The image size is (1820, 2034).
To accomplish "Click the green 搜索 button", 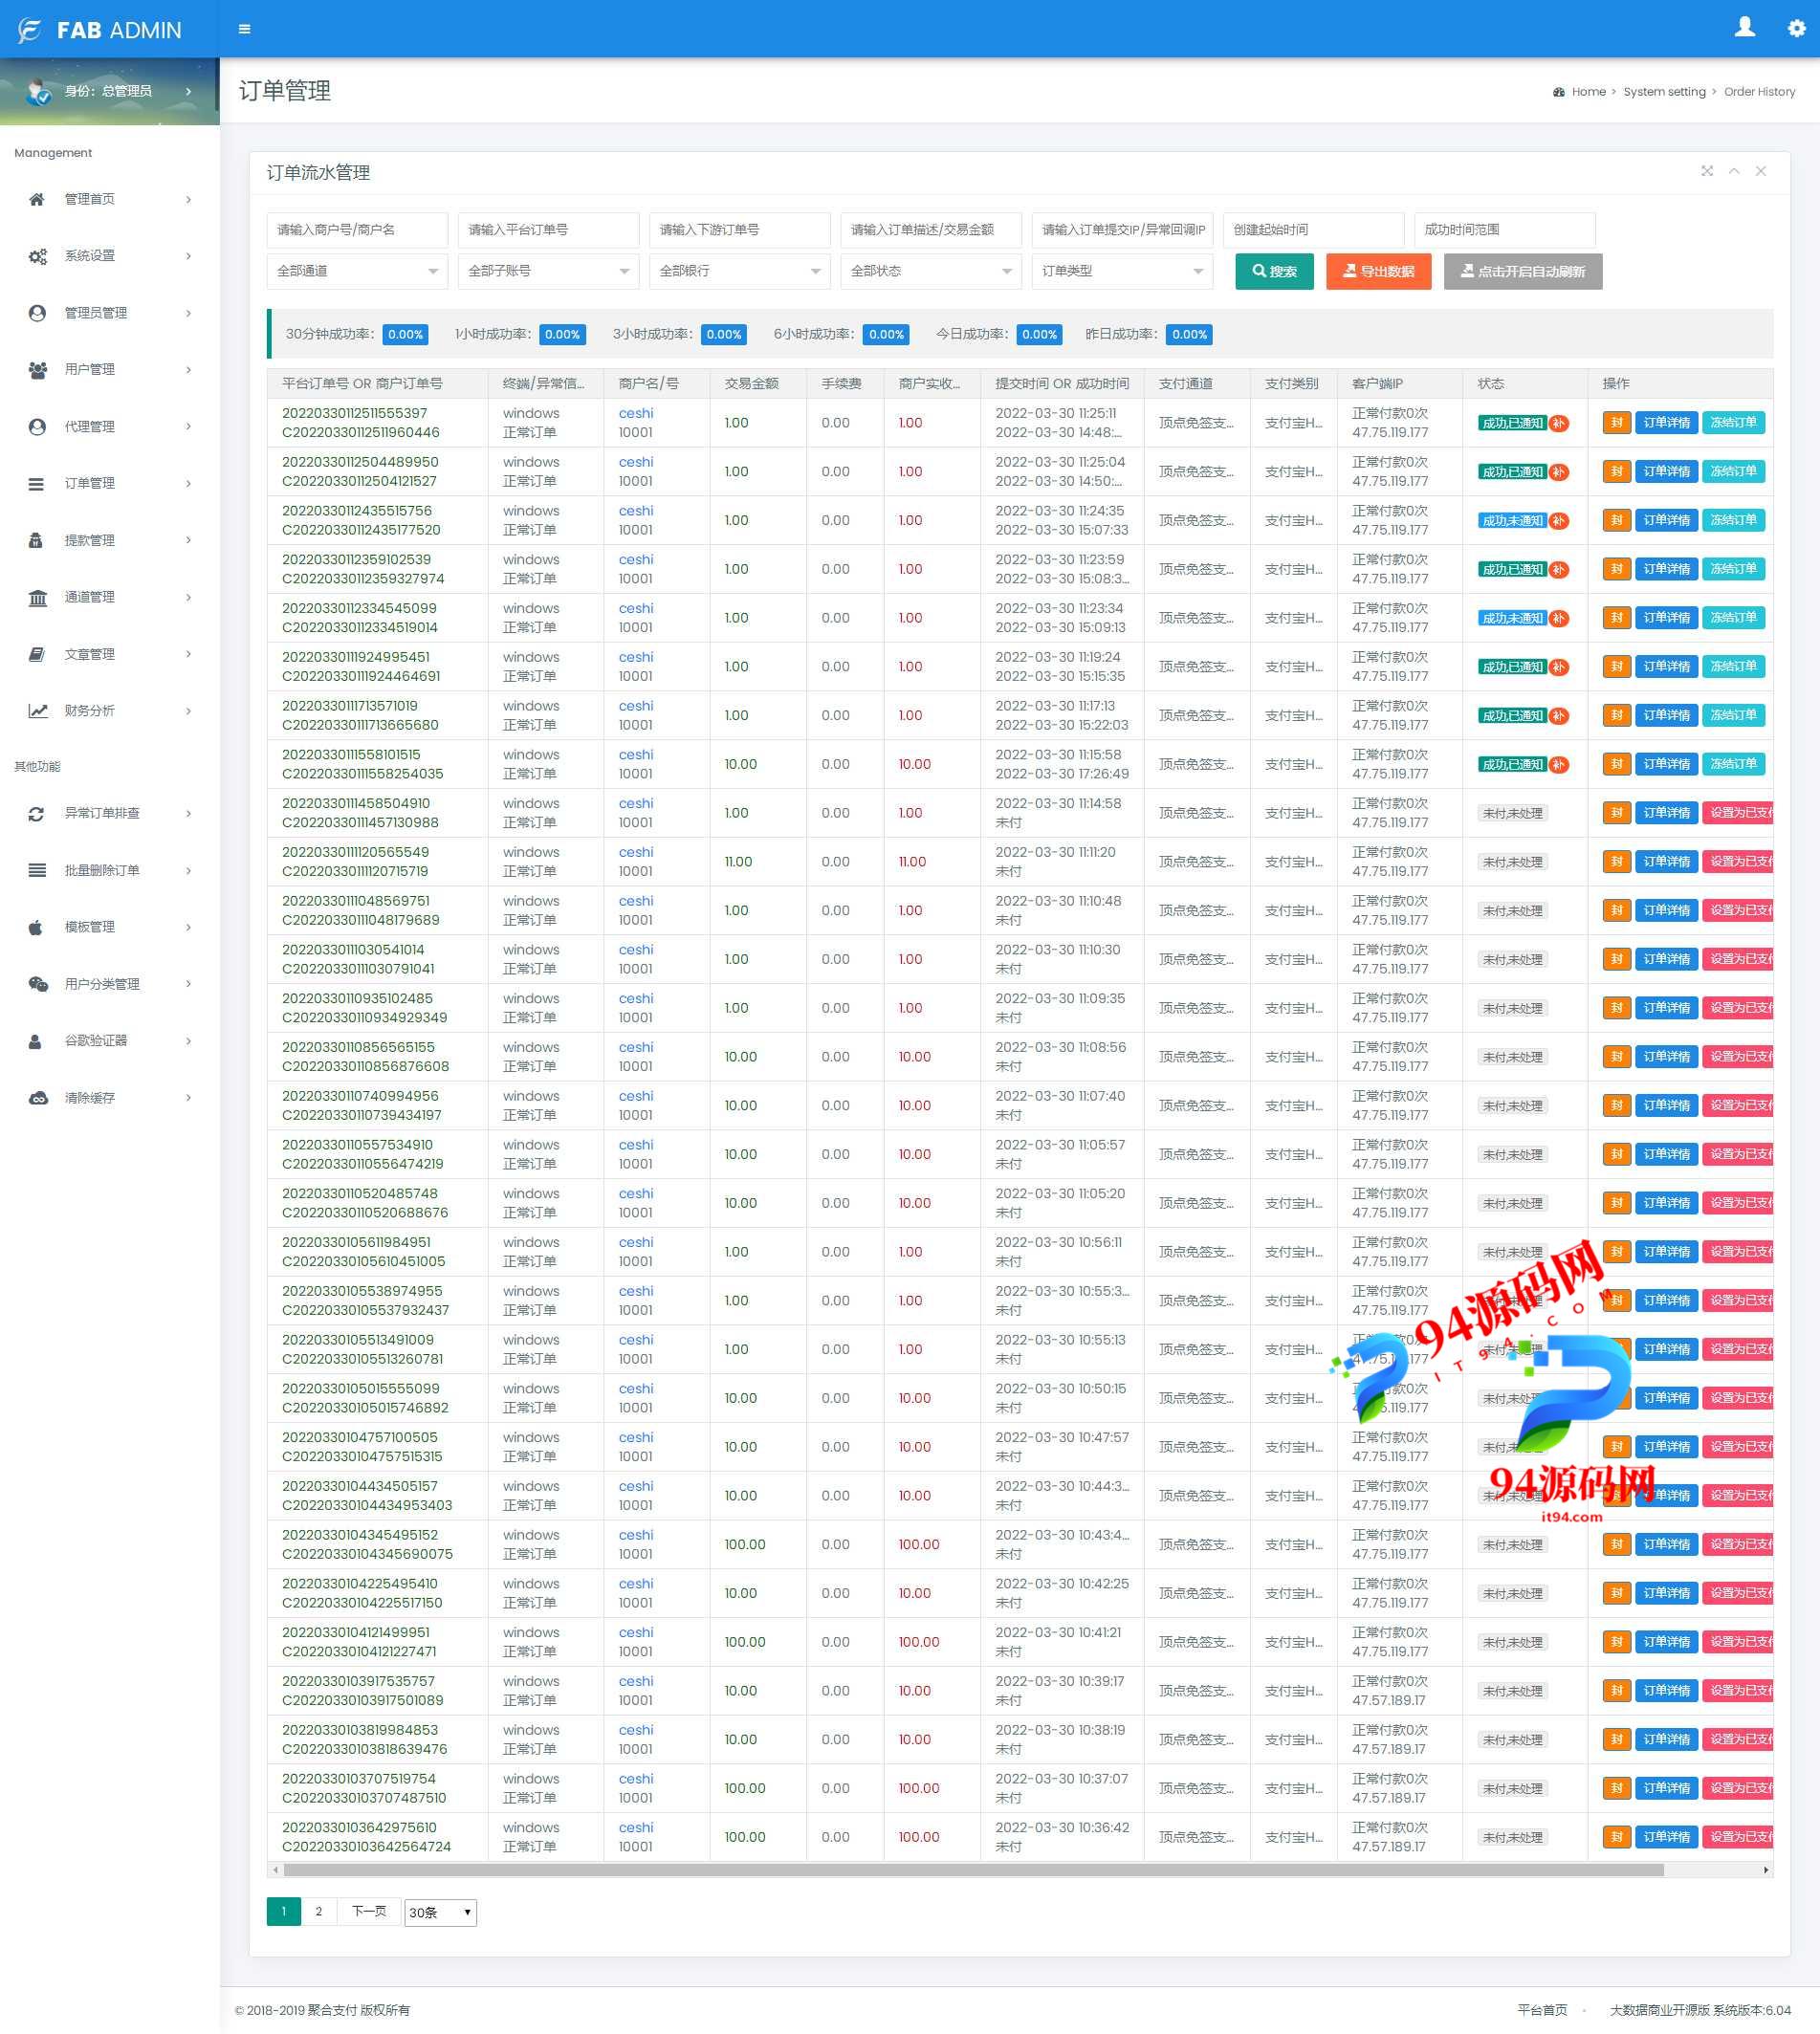I will tap(1274, 271).
